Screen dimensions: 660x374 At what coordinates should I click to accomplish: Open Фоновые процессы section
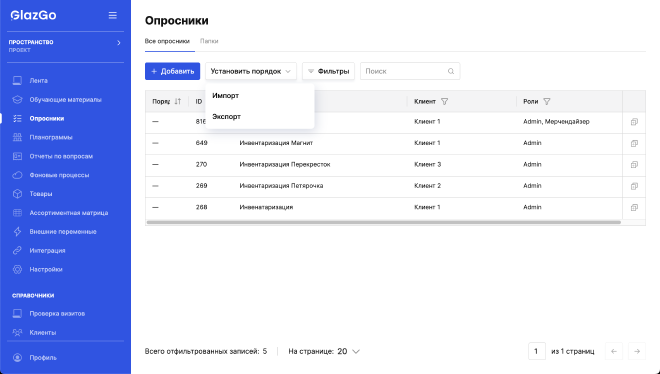point(59,175)
